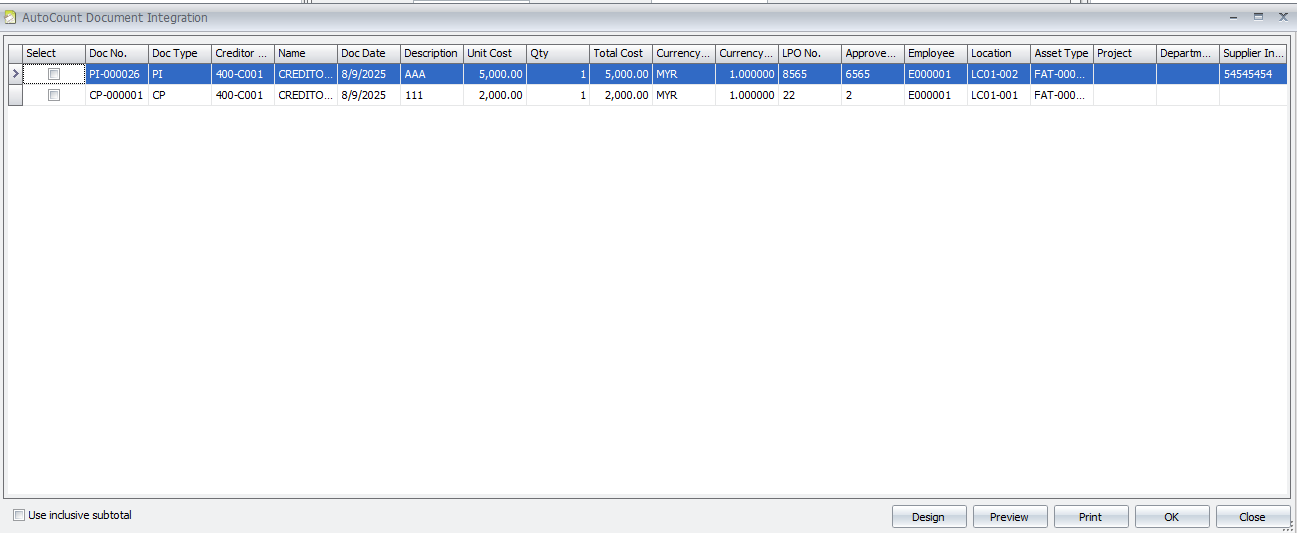Screen dimensions: 1297x533
Task: Click the Close button at bottom
Action: (1253, 516)
